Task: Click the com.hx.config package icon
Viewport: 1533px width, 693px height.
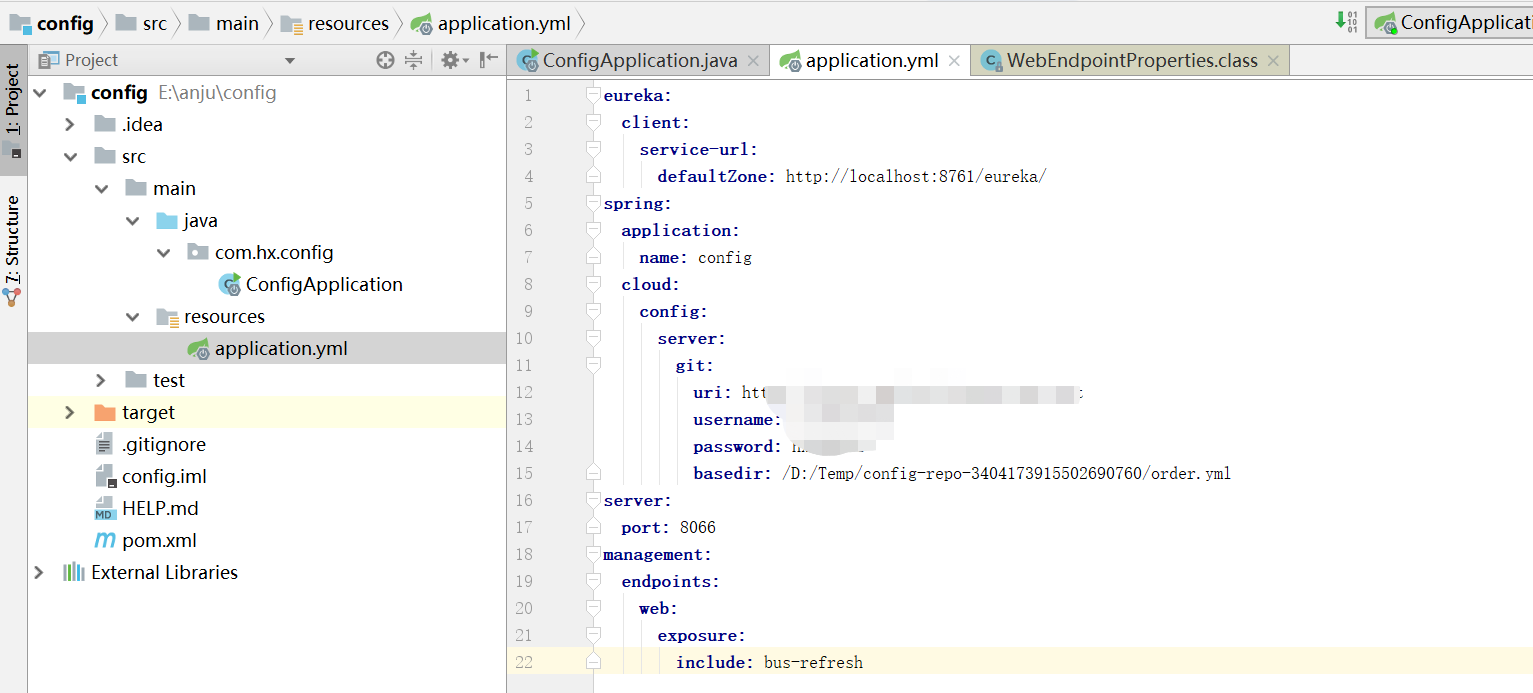Action: tap(198, 253)
